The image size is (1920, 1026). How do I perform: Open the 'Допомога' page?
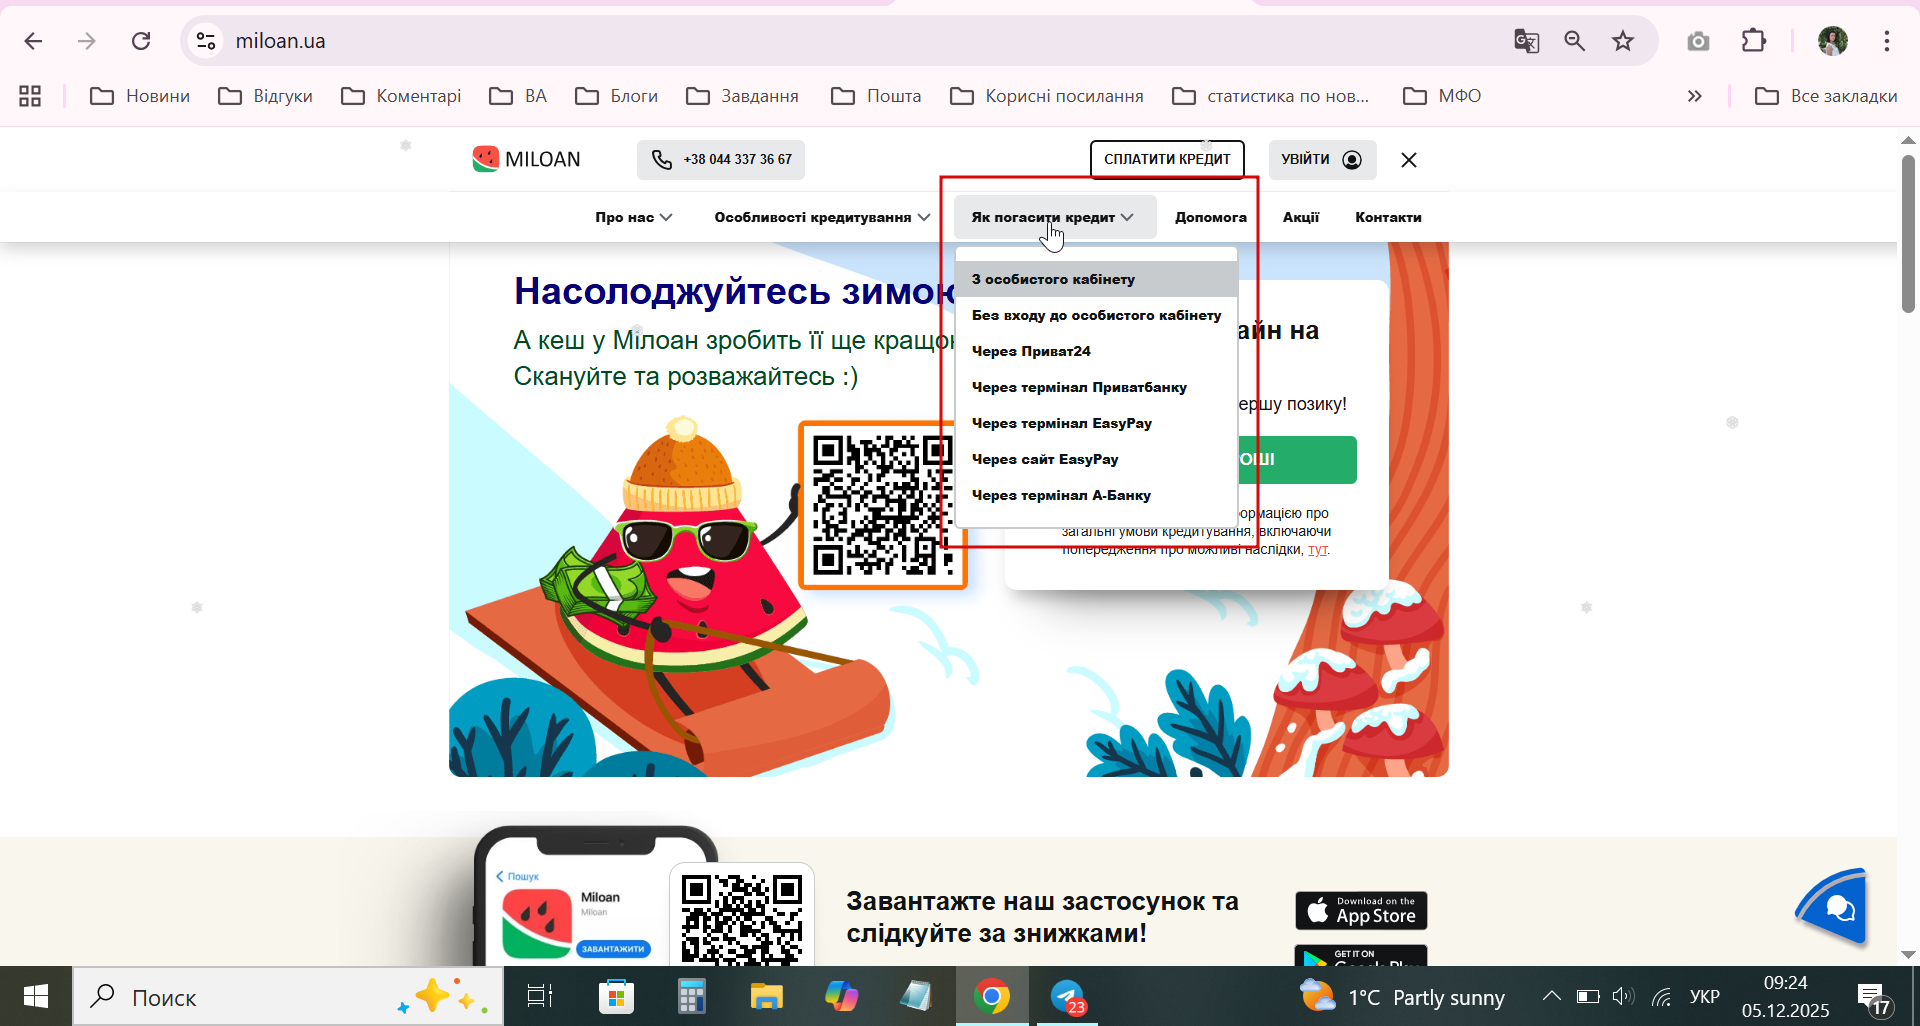coord(1210,217)
